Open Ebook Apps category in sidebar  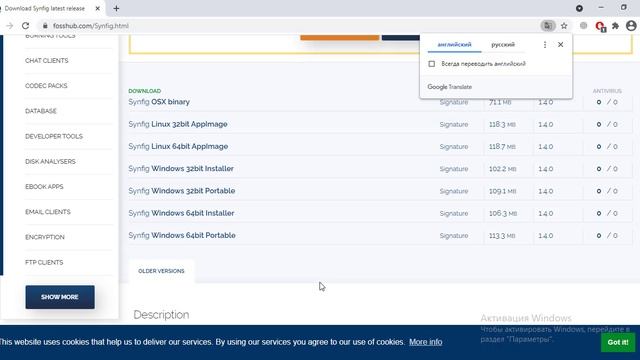pyautogui.click(x=44, y=187)
